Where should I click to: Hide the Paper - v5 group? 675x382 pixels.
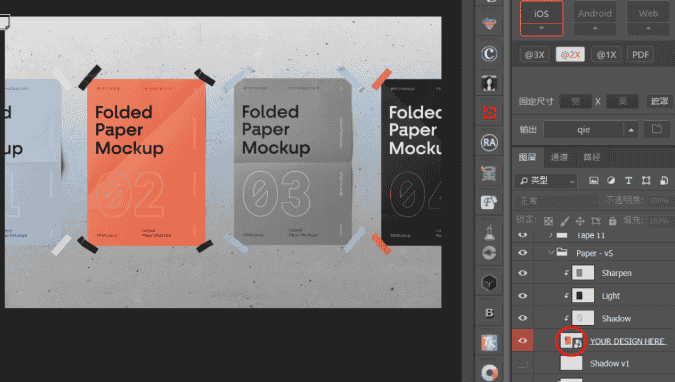point(523,253)
